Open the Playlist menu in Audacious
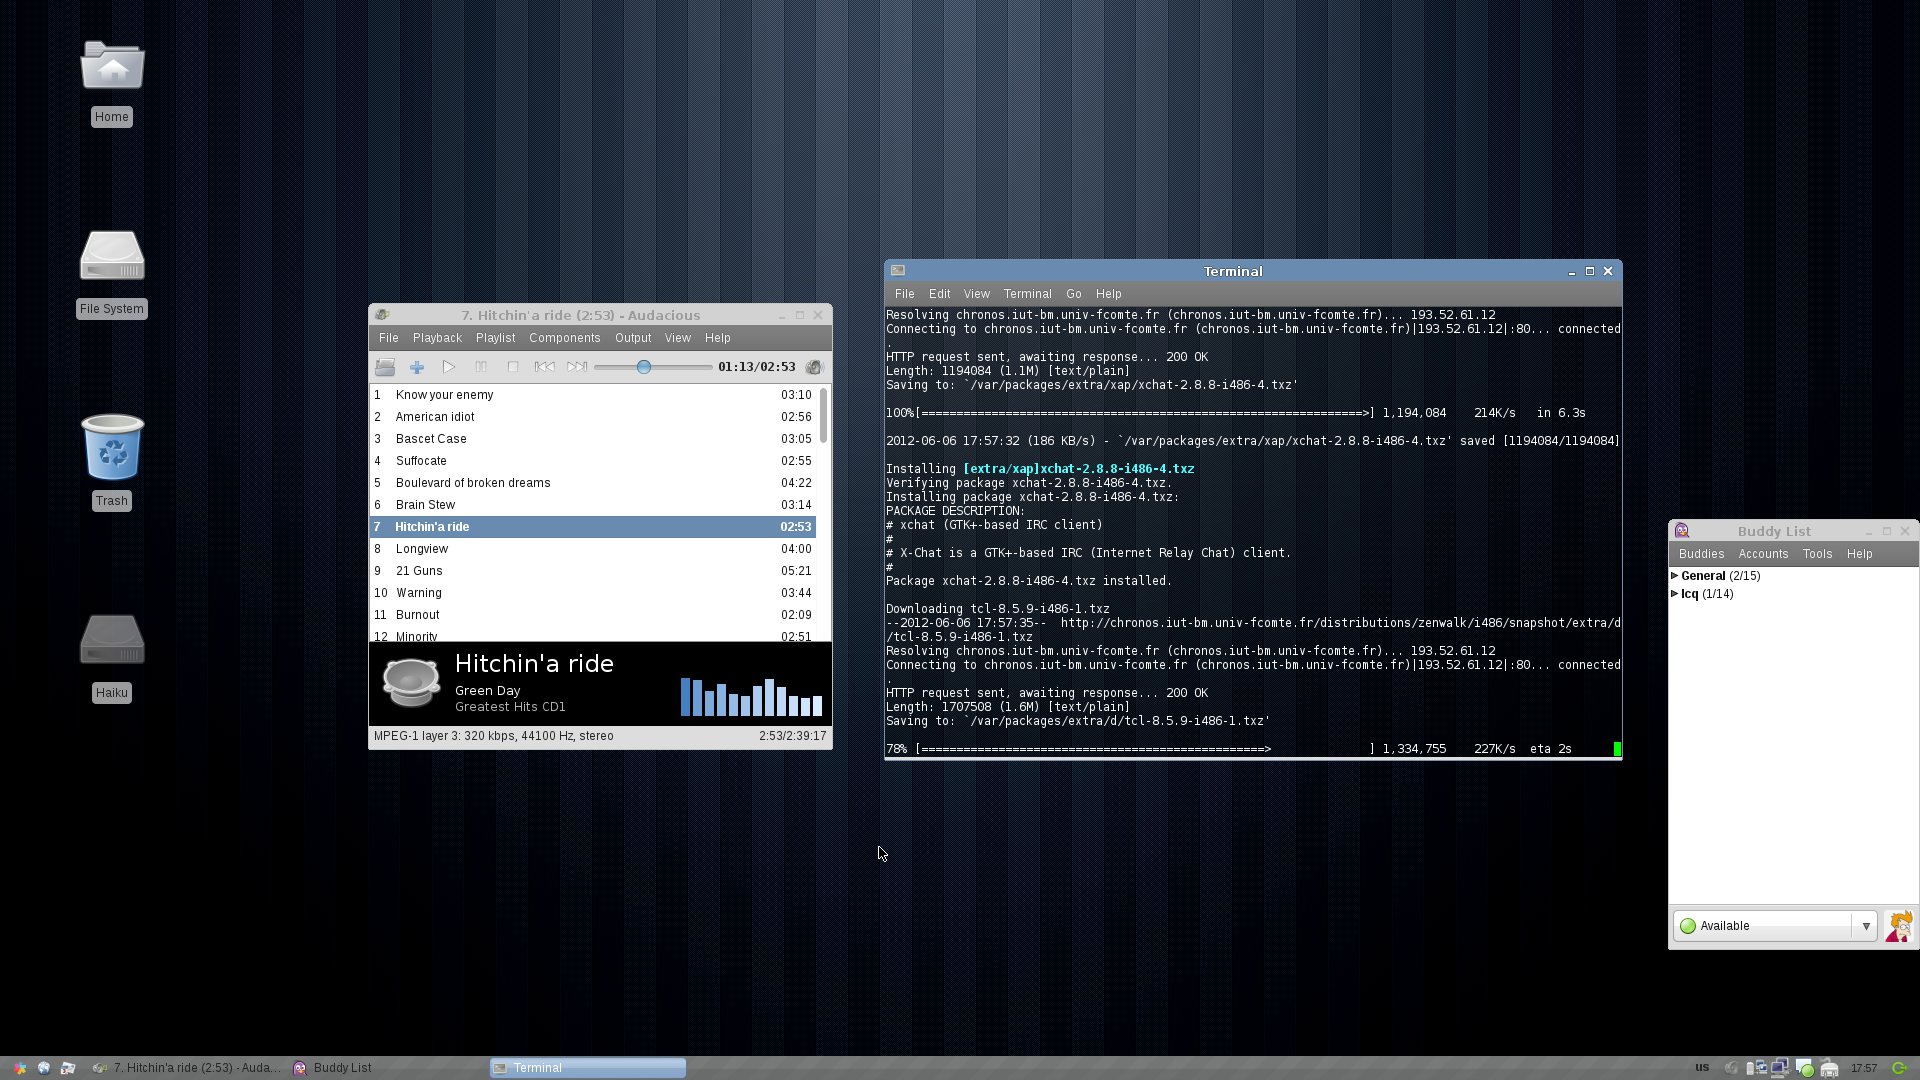Viewport: 1920px width, 1080px height. tap(495, 338)
